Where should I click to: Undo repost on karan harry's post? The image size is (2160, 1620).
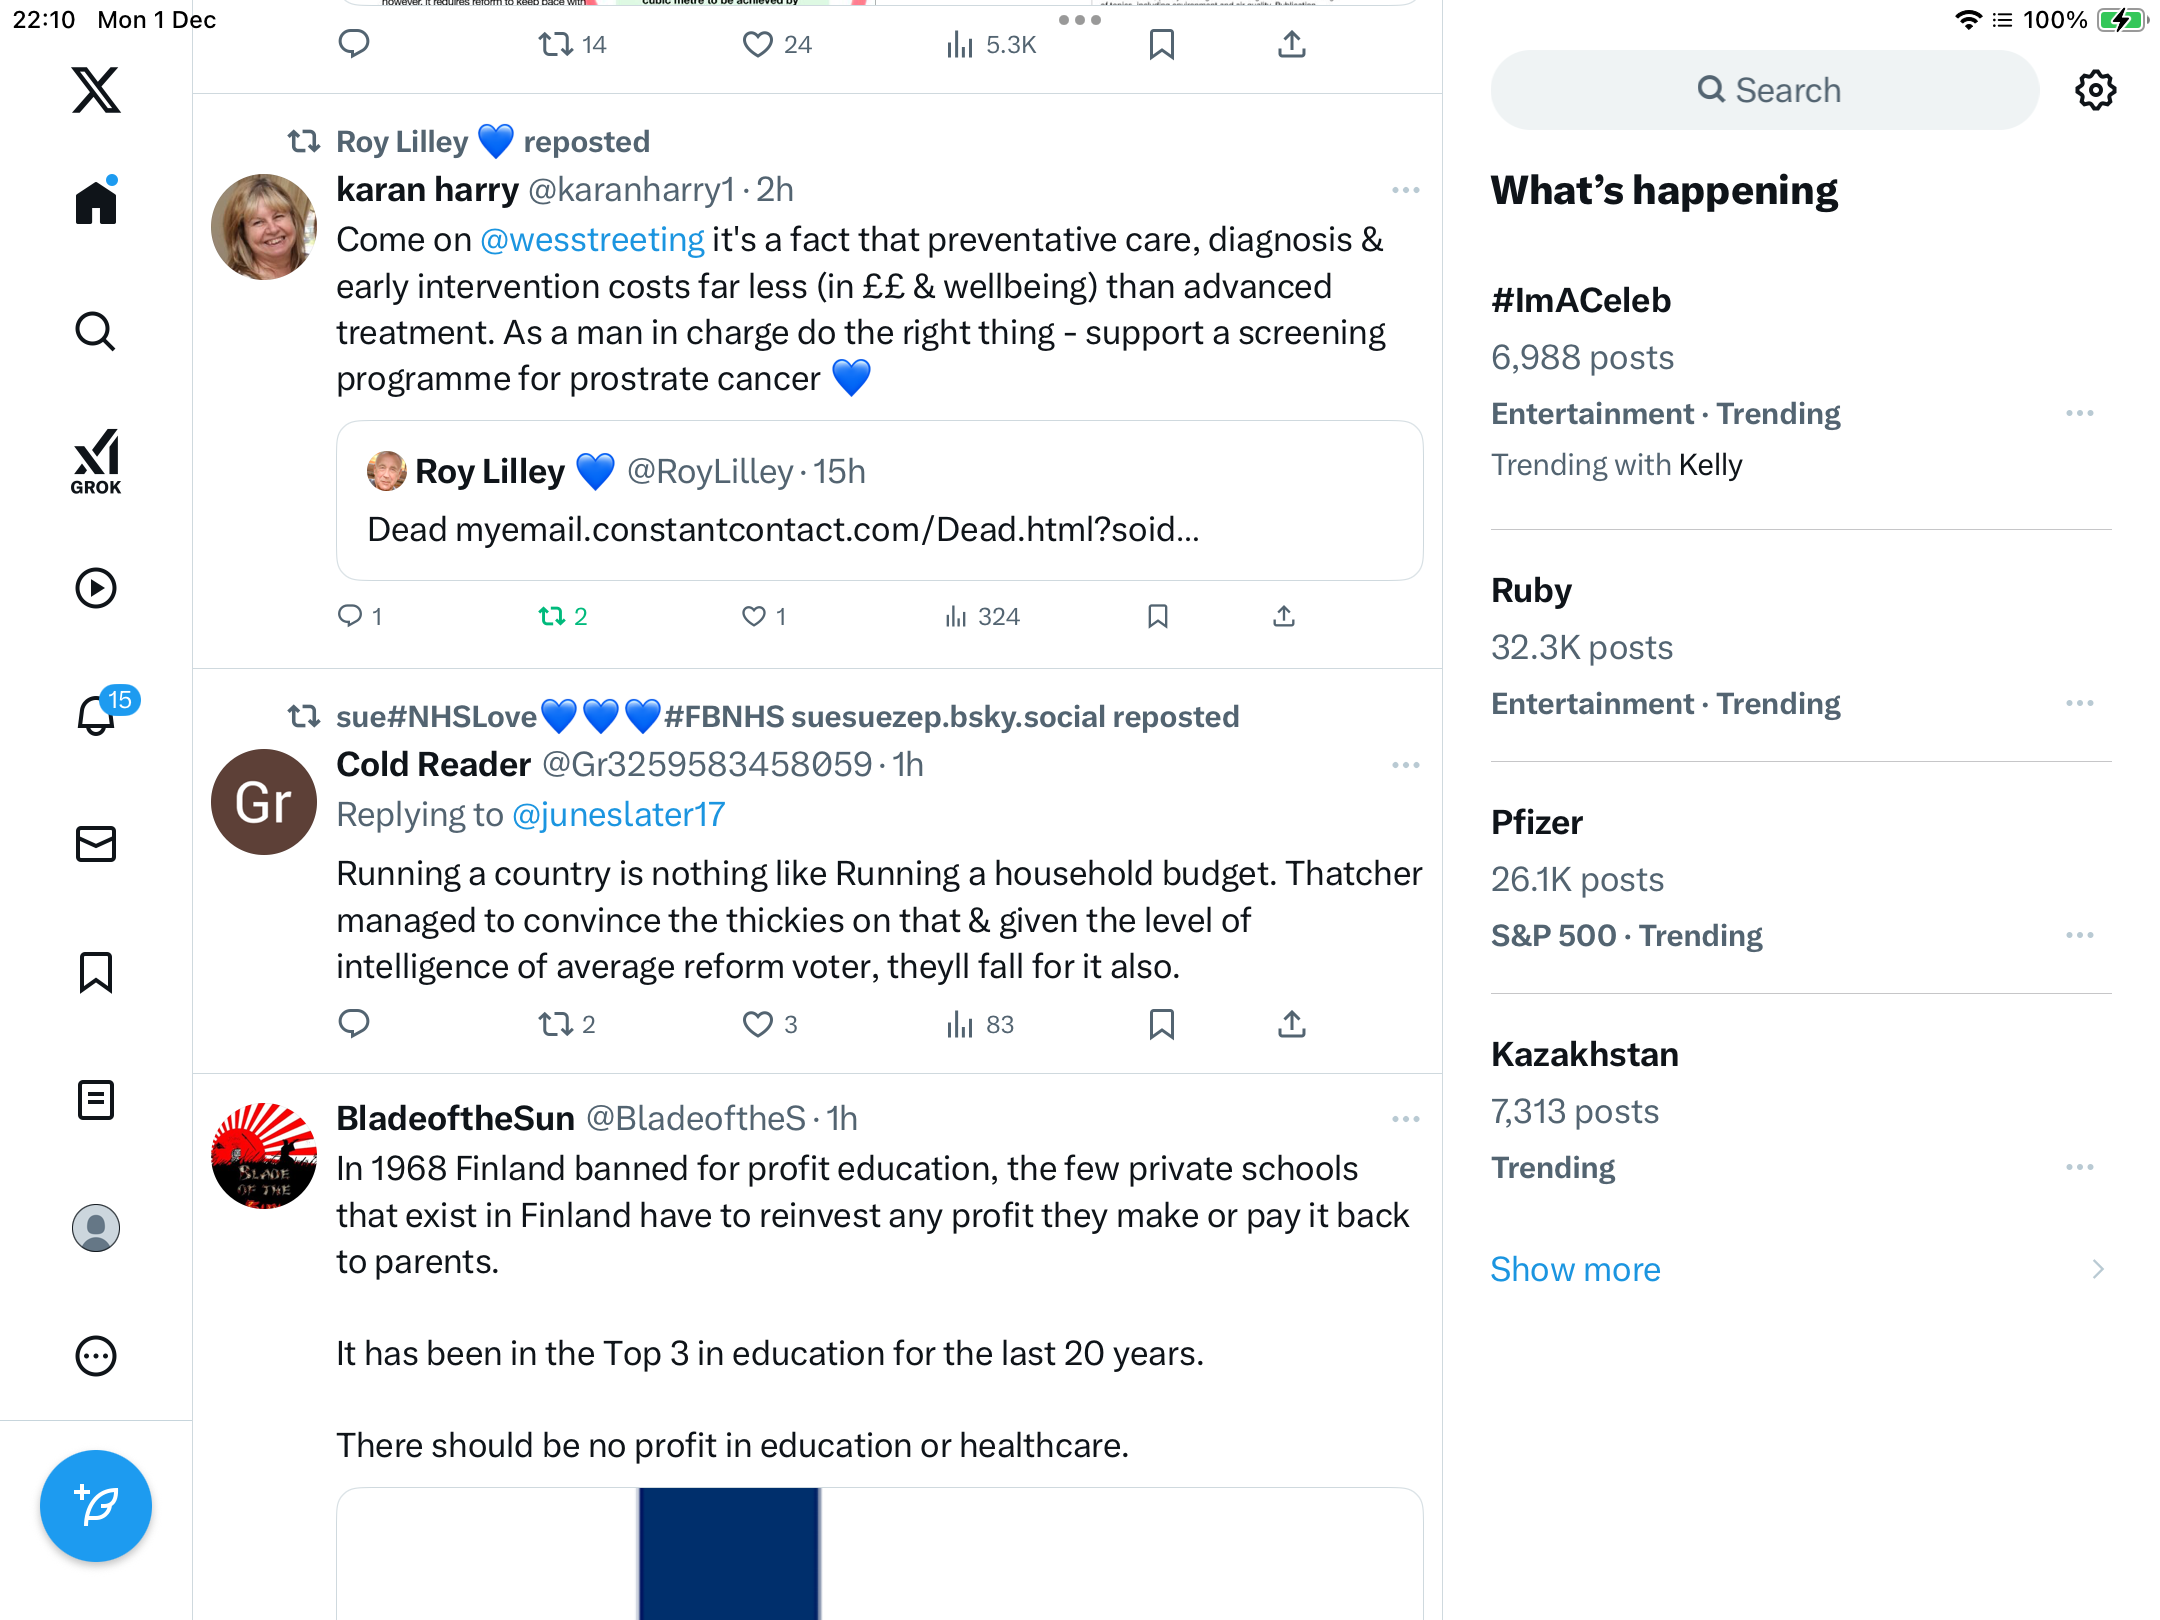(x=552, y=616)
